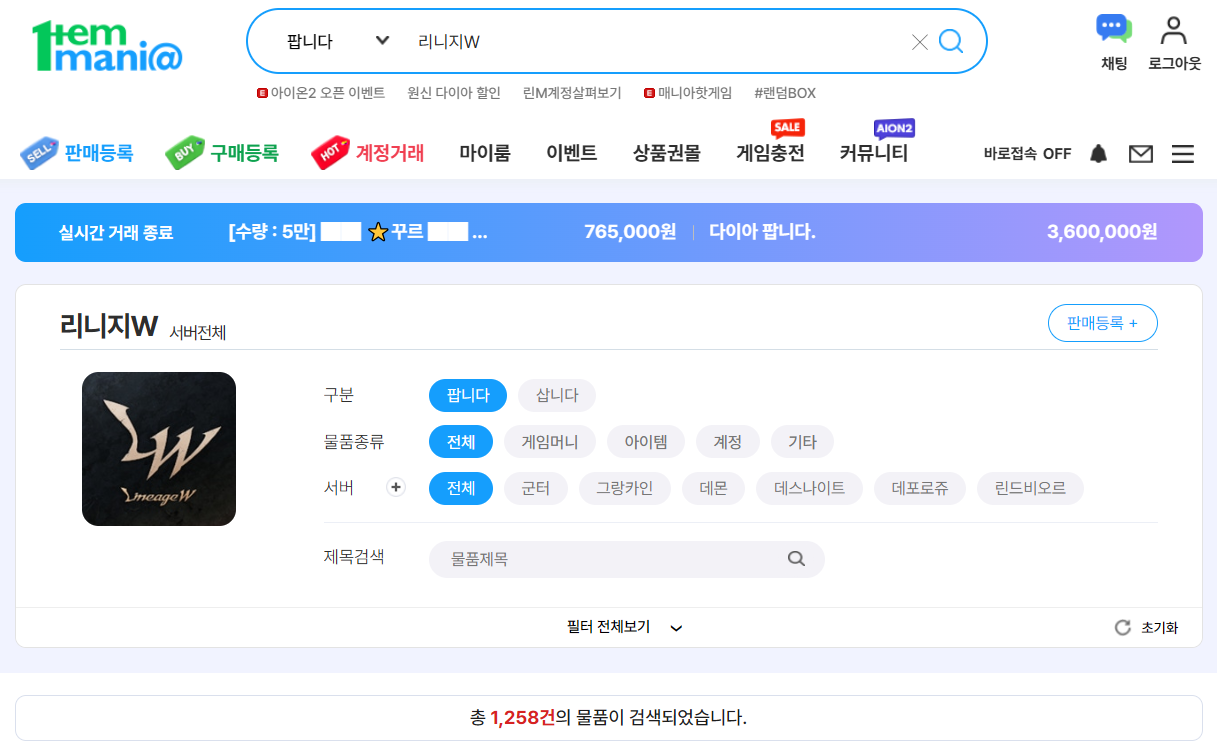Open 판매등록 menu
The image size is (1217, 744).
point(77,153)
